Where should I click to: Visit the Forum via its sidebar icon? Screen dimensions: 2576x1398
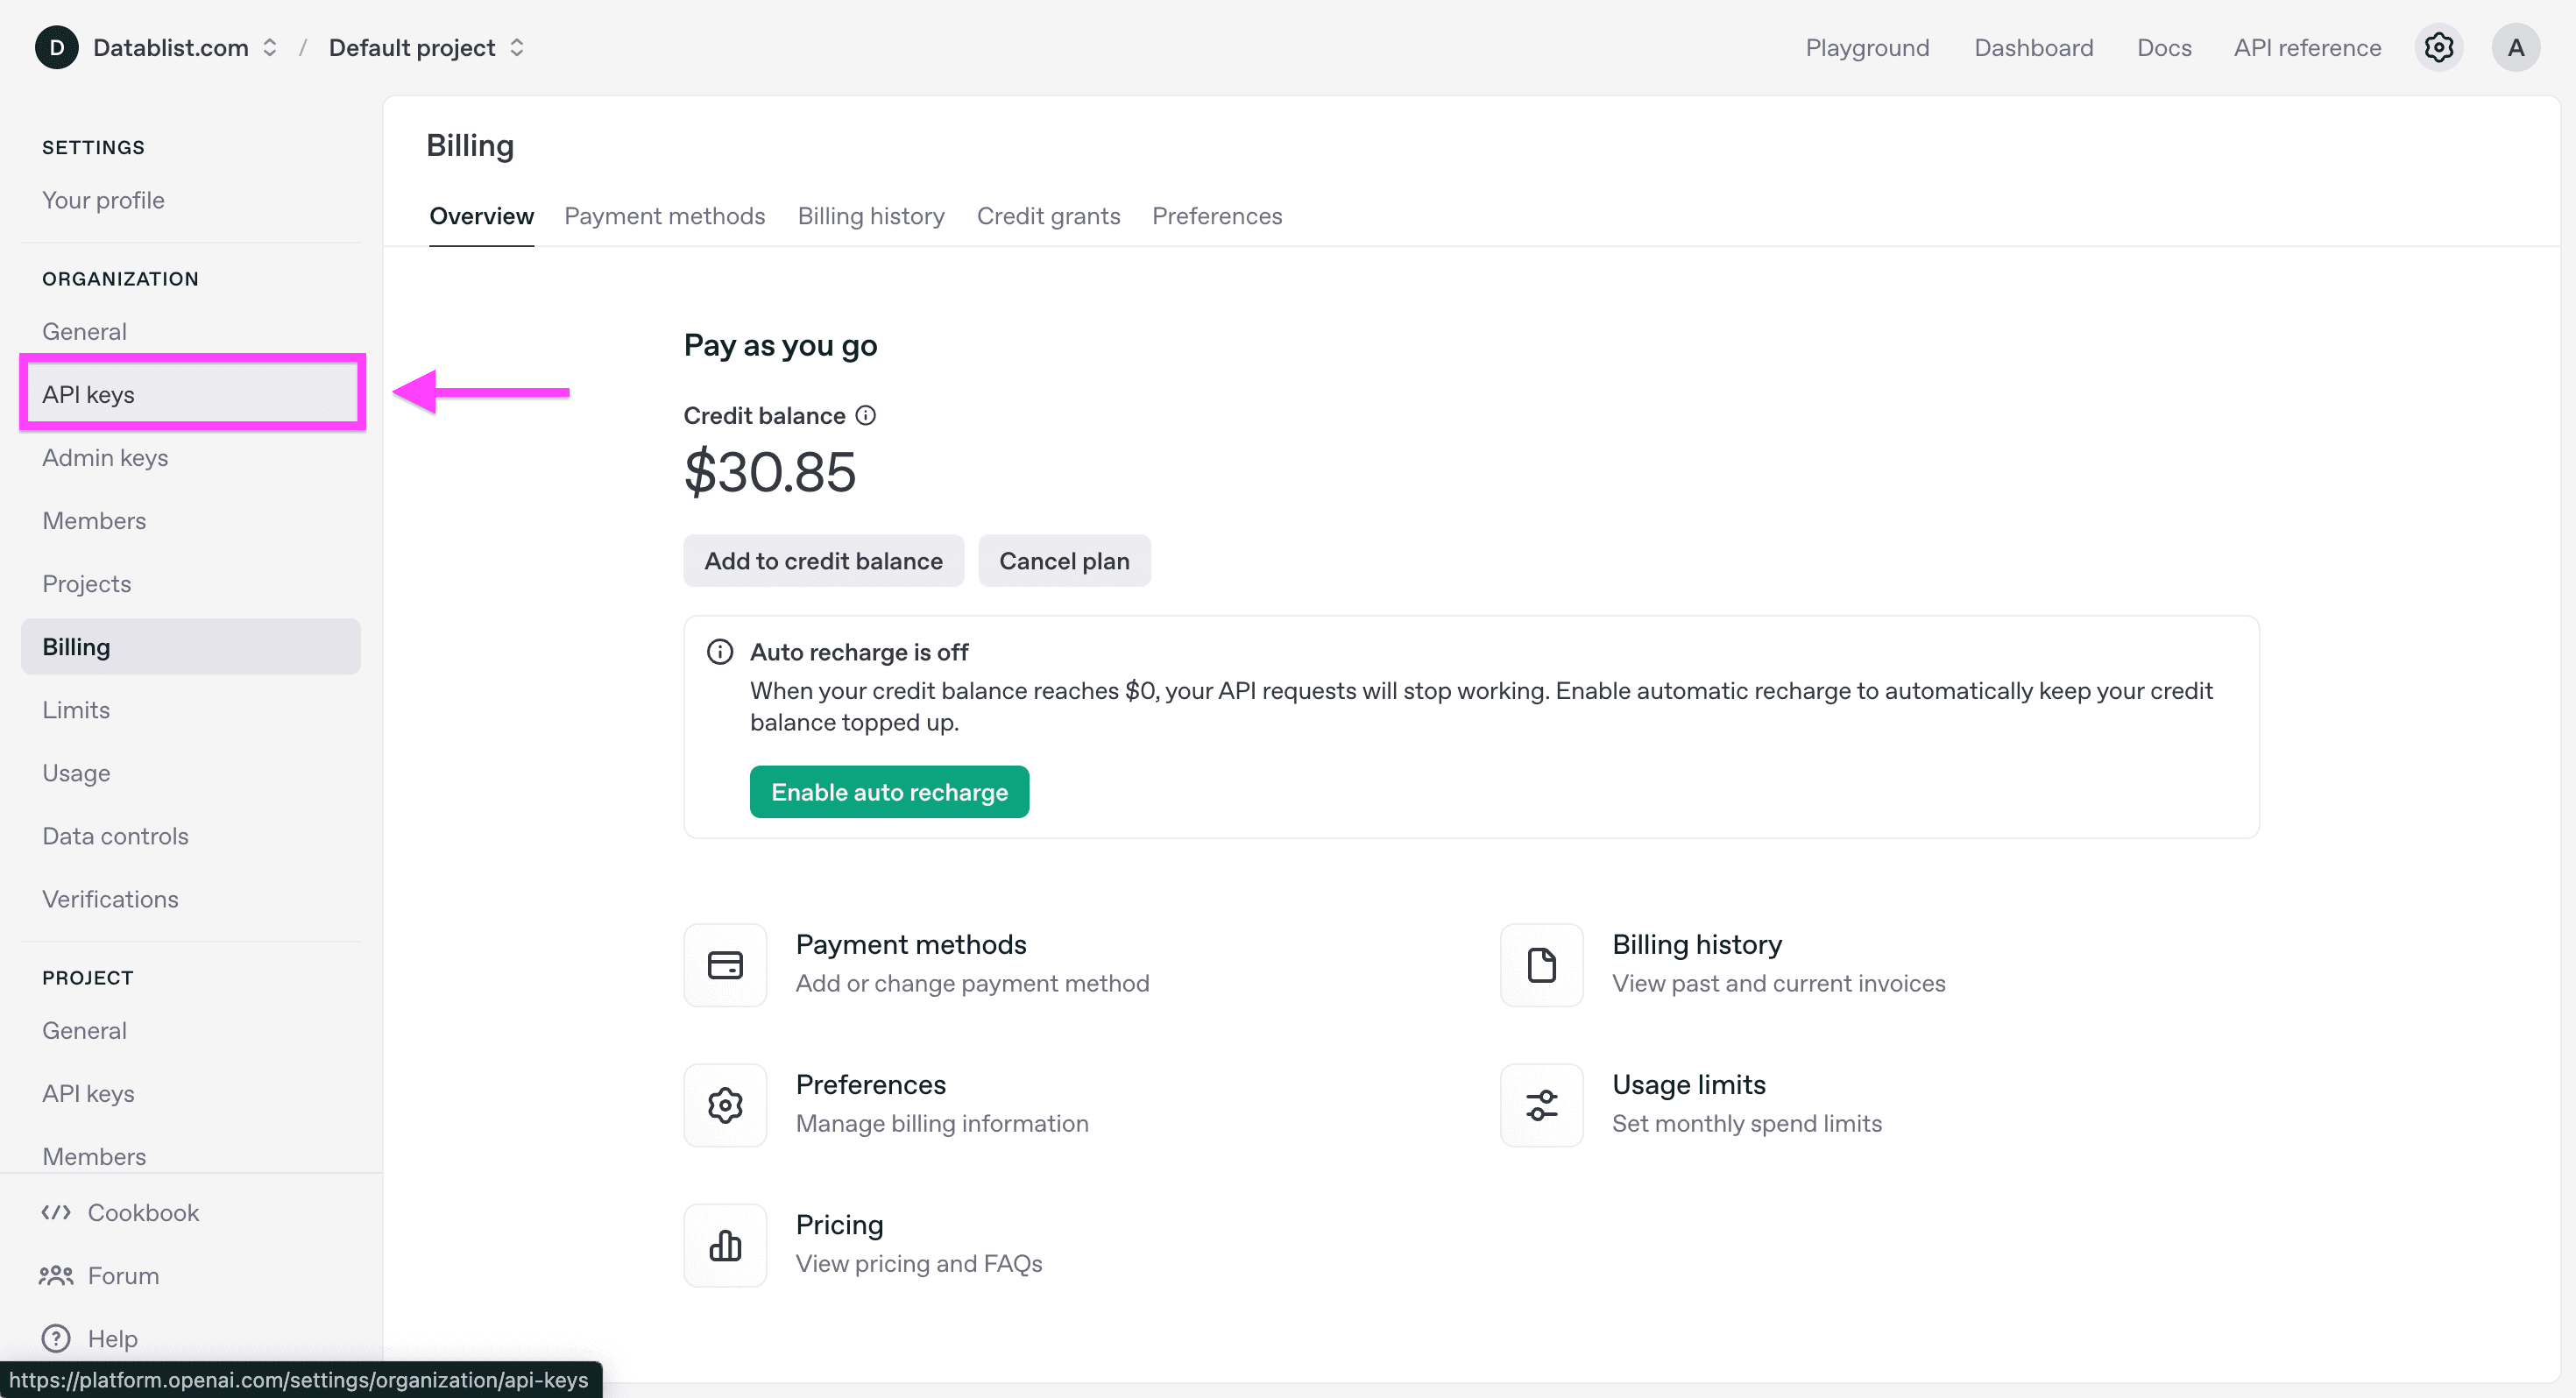click(x=56, y=1275)
